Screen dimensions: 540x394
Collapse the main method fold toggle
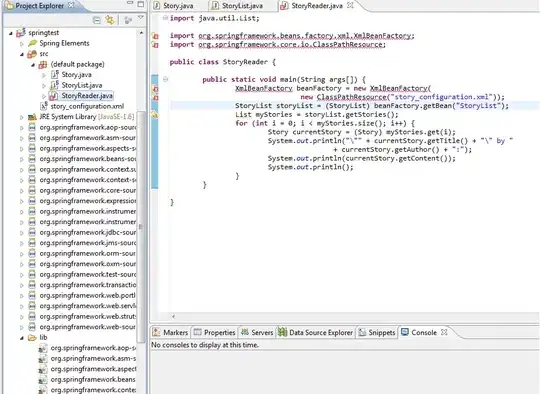pyautogui.click(x=165, y=80)
